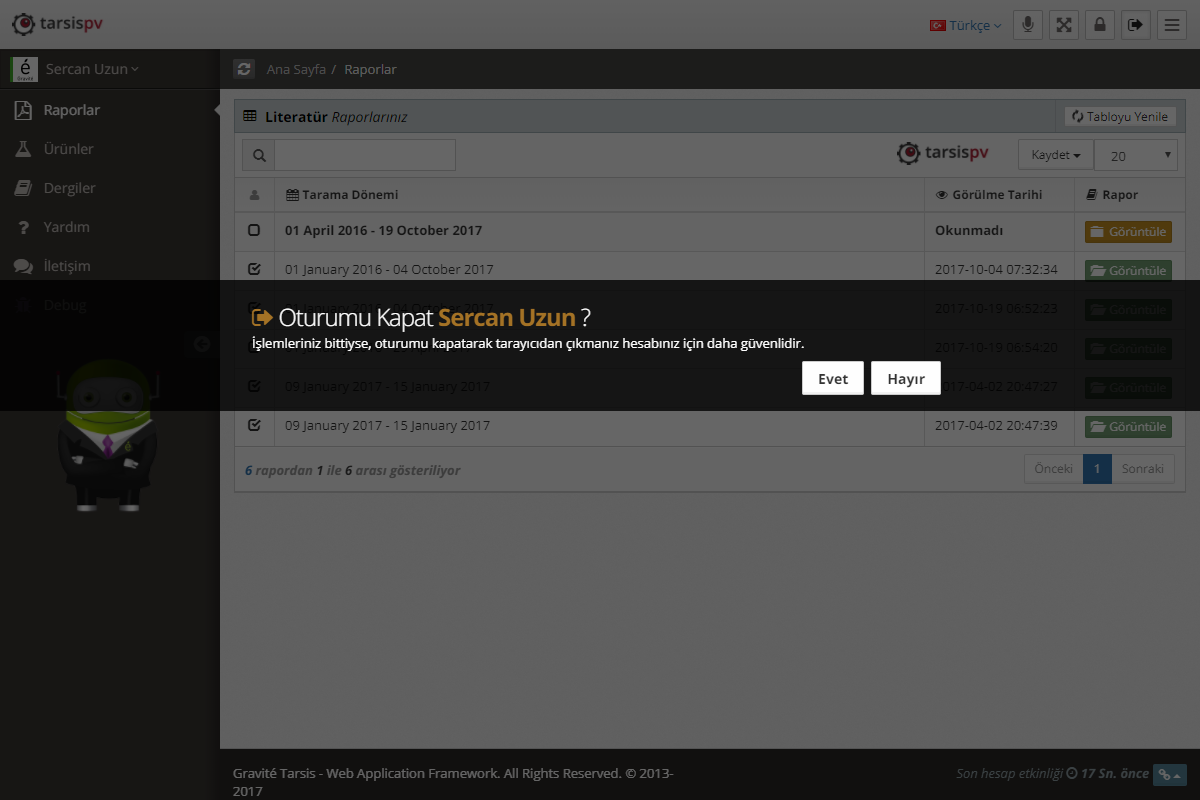Expand the Kaydet dropdown
1200x800 pixels.
click(1056, 155)
